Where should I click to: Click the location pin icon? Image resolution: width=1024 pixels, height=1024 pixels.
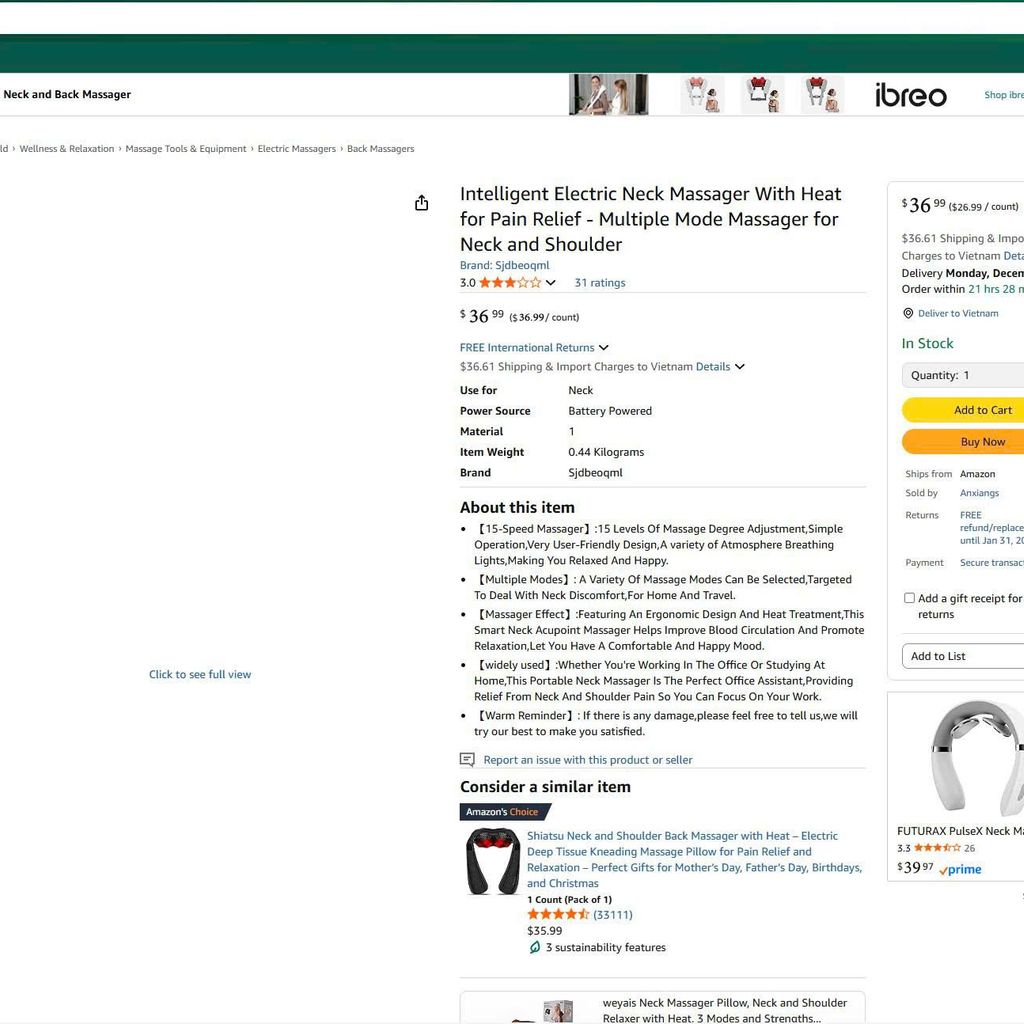pos(908,313)
